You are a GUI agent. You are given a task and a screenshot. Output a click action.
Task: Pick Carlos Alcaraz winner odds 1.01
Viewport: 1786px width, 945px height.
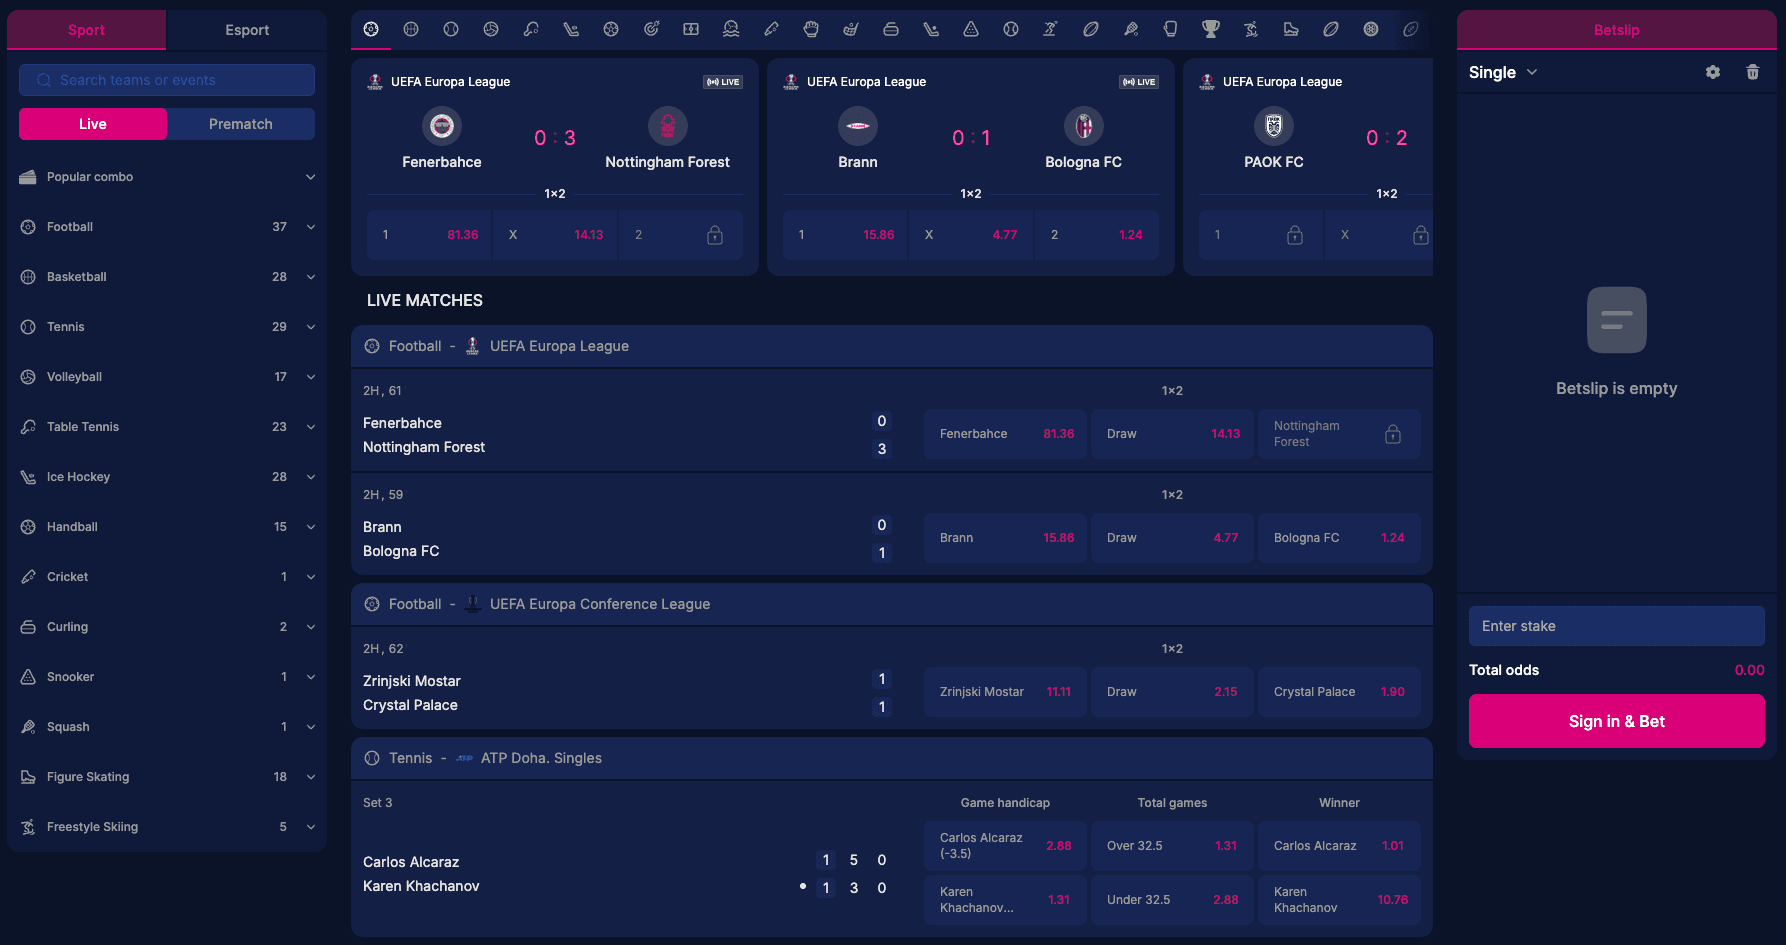[x=1339, y=845]
